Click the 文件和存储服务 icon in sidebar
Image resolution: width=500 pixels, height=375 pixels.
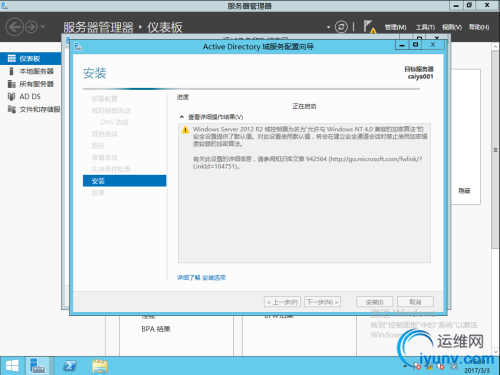12,109
